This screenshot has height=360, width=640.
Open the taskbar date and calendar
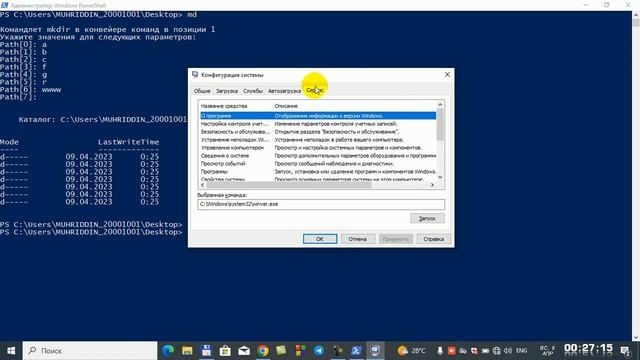click(547, 351)
